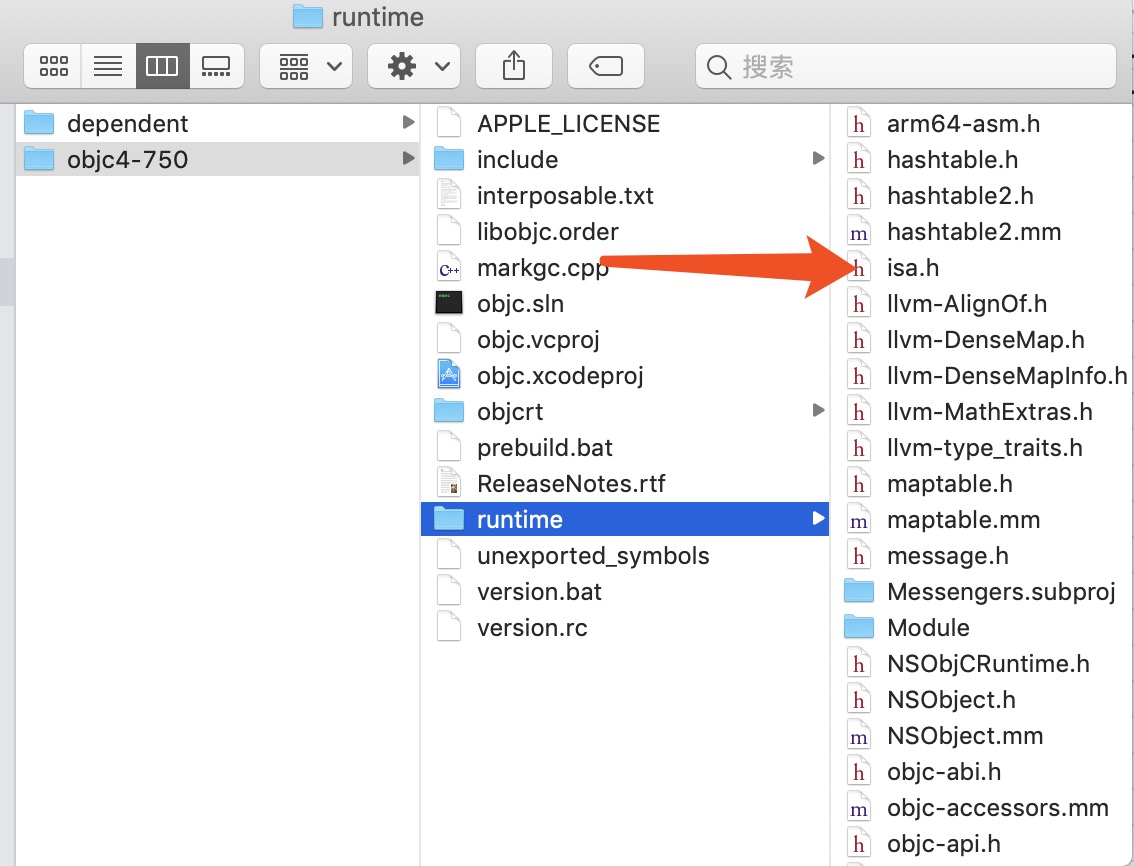The width and height of the screenshot is (1134, 866).
Task: Select the objc4-750 folder
Action: (217, 159)
